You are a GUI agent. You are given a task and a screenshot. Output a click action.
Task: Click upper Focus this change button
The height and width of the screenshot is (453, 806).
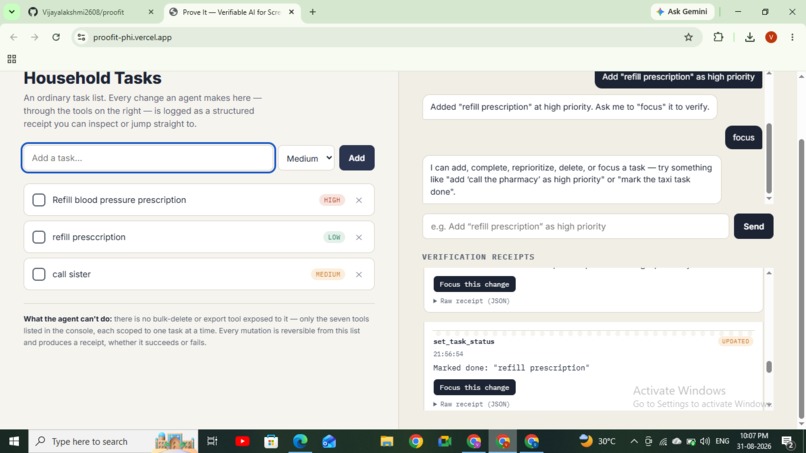(474, 284)
